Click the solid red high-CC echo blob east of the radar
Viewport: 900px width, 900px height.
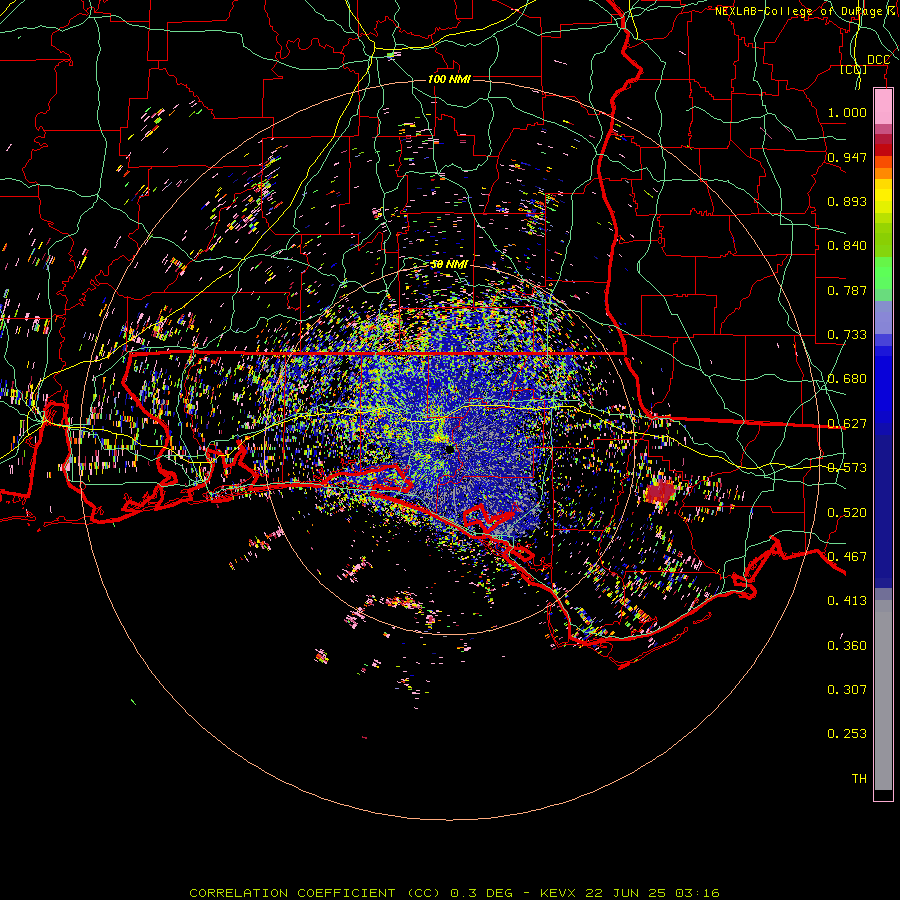(660, 492)
